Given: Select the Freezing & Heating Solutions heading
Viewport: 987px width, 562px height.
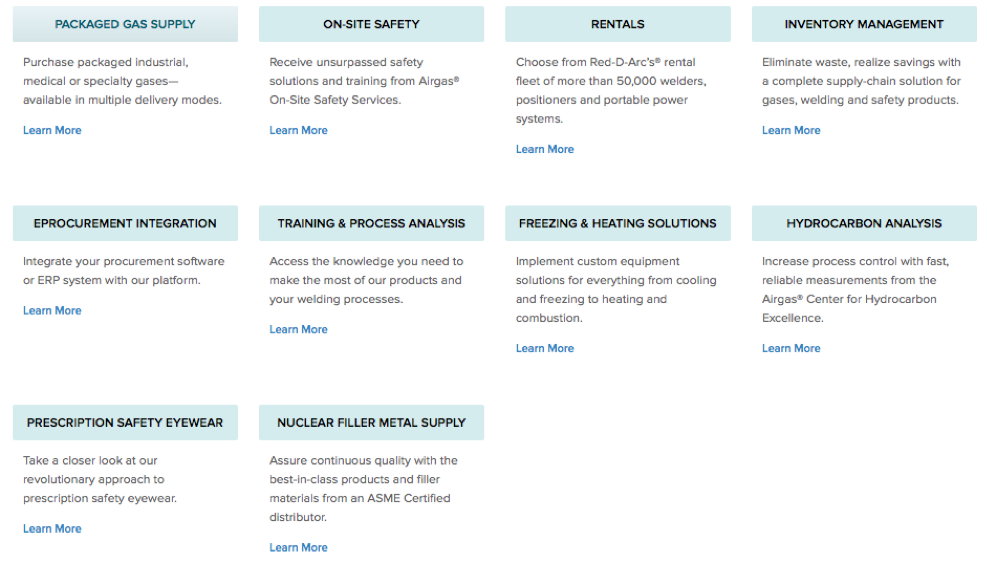Looking at the screenshot, I should pos(617,223).
